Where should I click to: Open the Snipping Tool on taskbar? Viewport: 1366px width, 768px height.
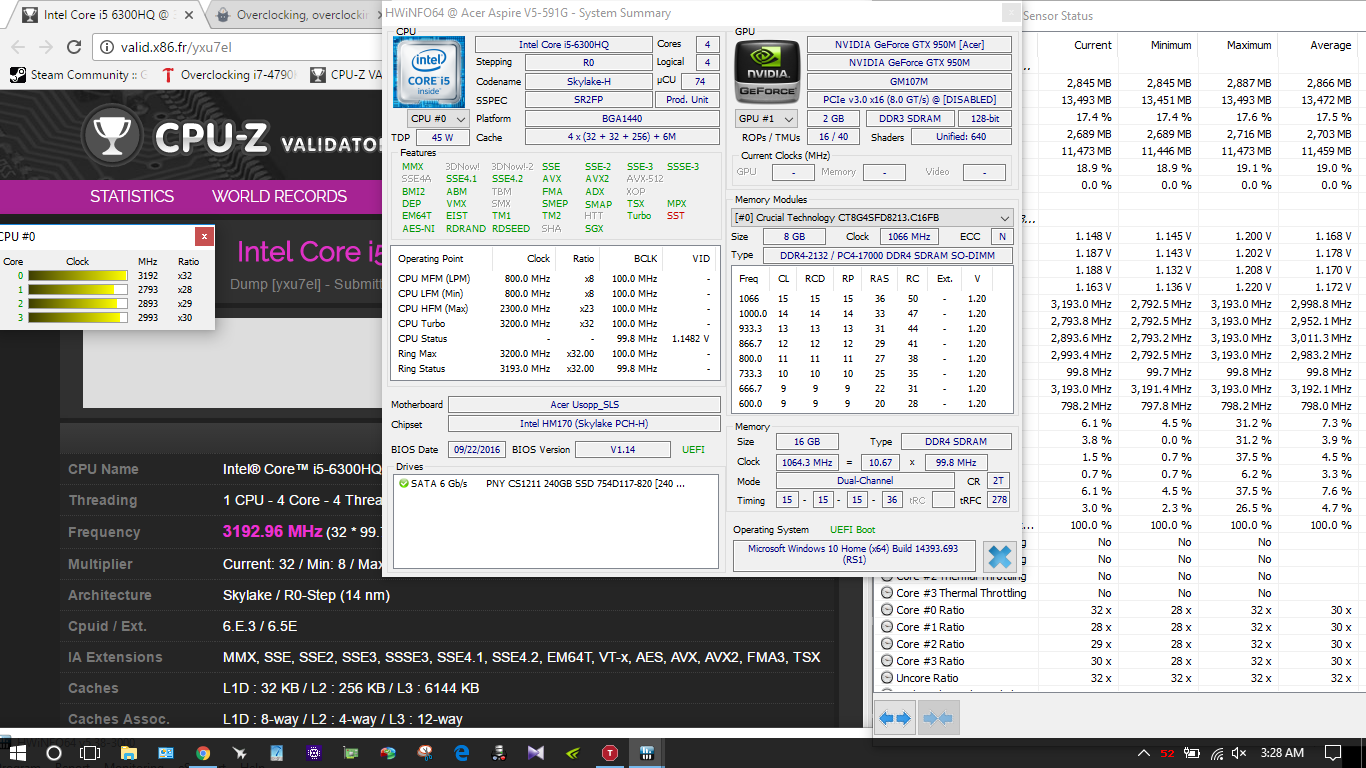425,752
